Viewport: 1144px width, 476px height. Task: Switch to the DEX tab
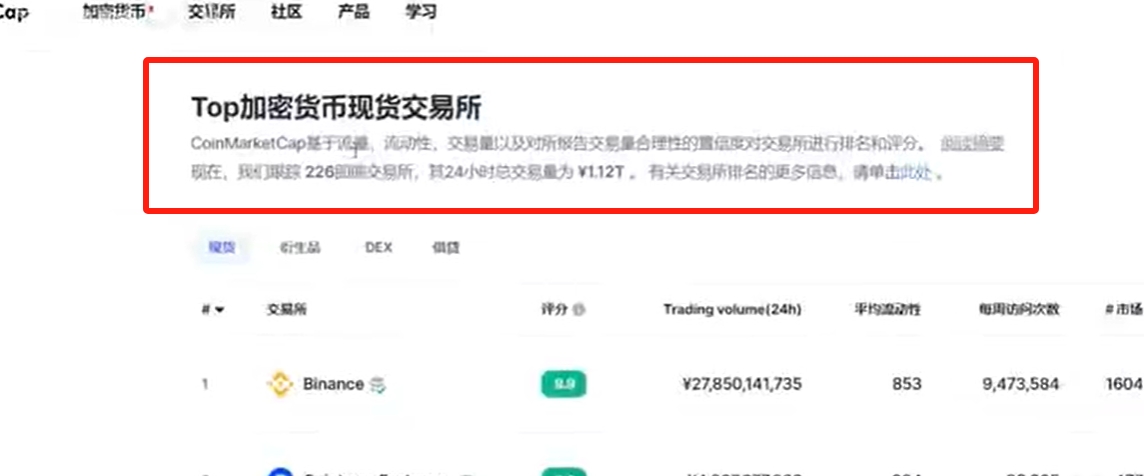click(379, 247)
